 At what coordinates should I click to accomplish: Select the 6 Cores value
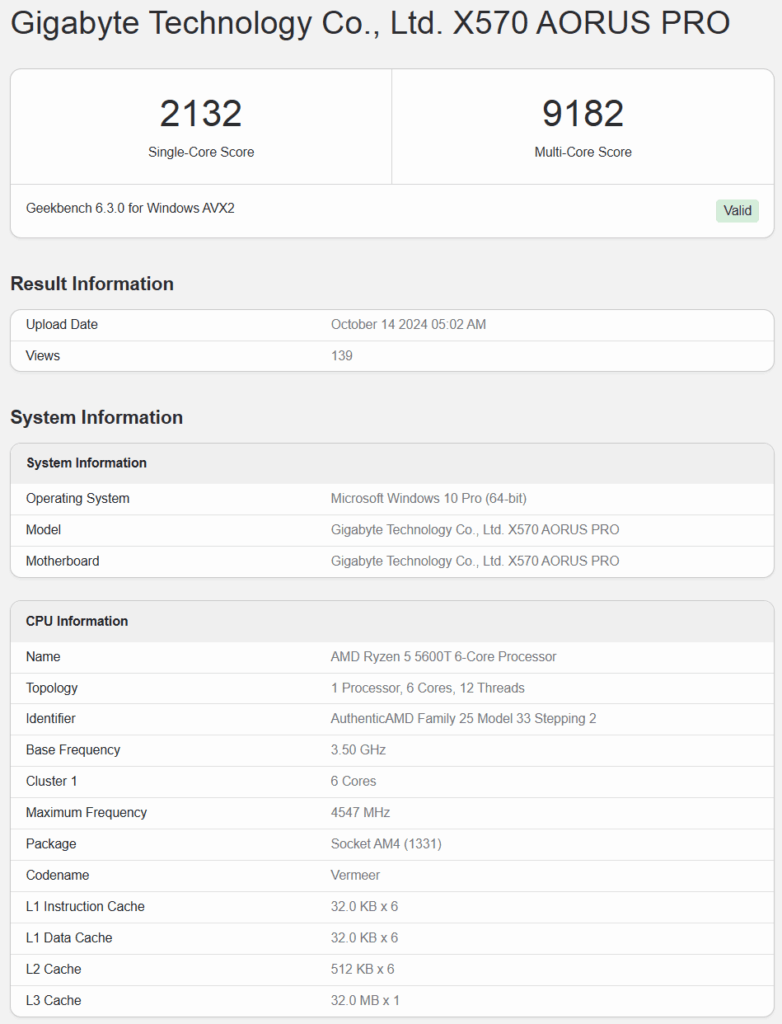(353, 781)
